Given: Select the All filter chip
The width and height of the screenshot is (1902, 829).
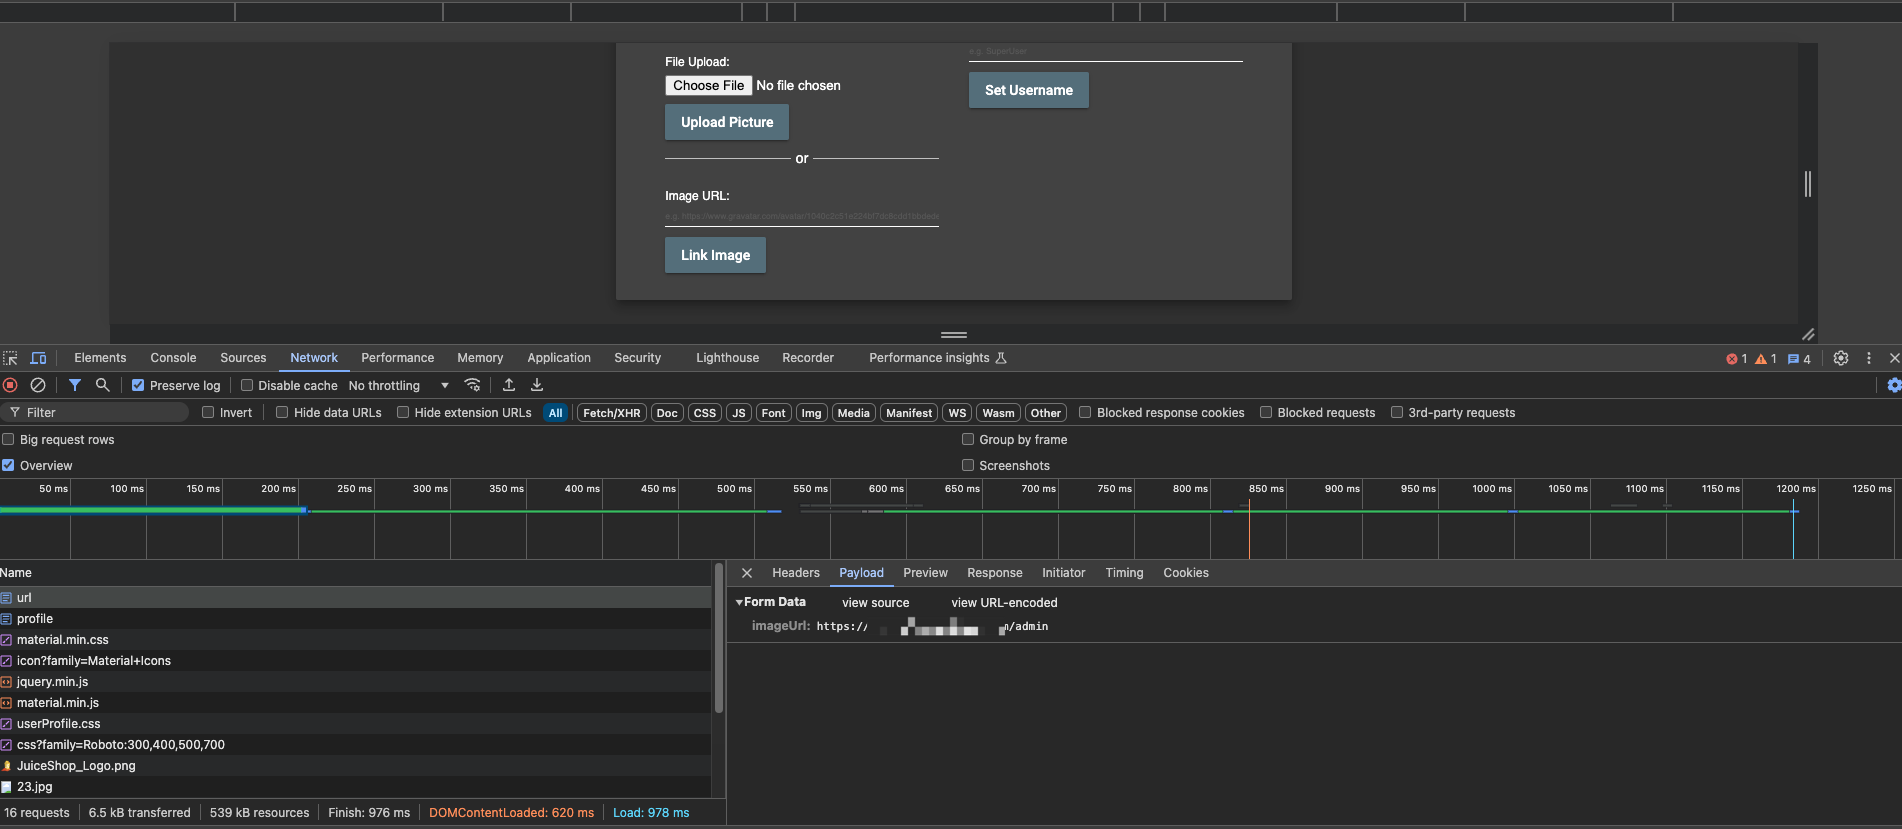Looking at the screenshot, I should [x=556, y=413].
